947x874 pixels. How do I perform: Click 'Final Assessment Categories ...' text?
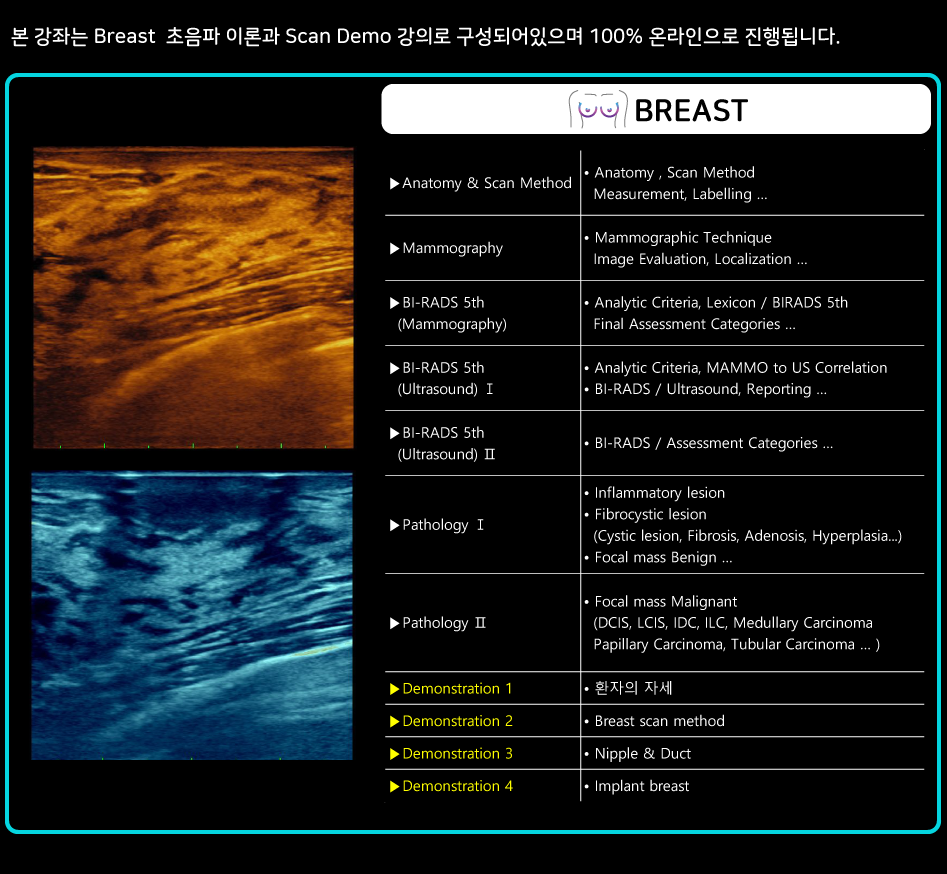click(695, 325)
